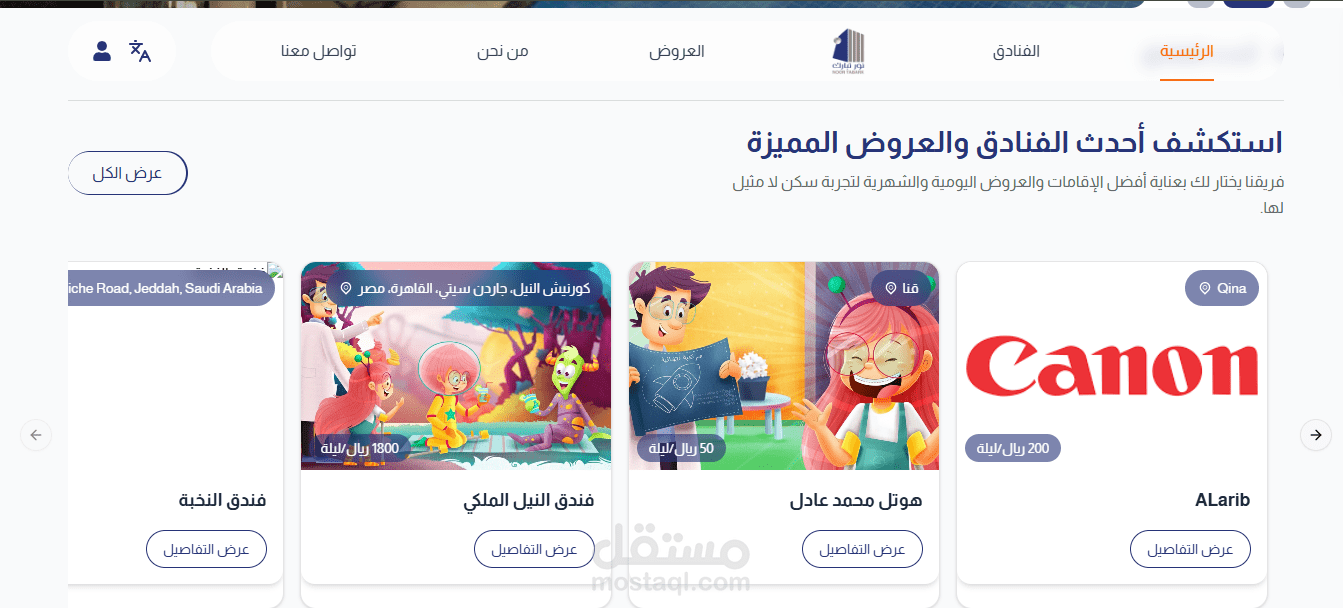Image resolution: width=1343 pixels, height=608 pixels.
Task: Open the Canon logo hotel image
Action: 1112,366
